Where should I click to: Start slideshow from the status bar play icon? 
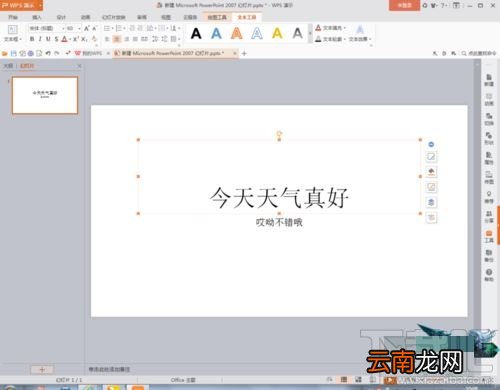tap(389, 380)
